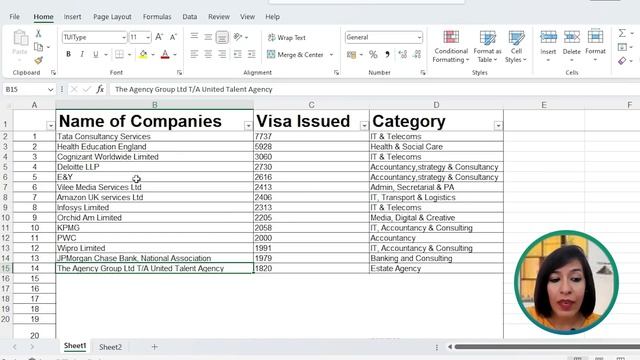Click the Fill down icon

(x=622, y=47)
